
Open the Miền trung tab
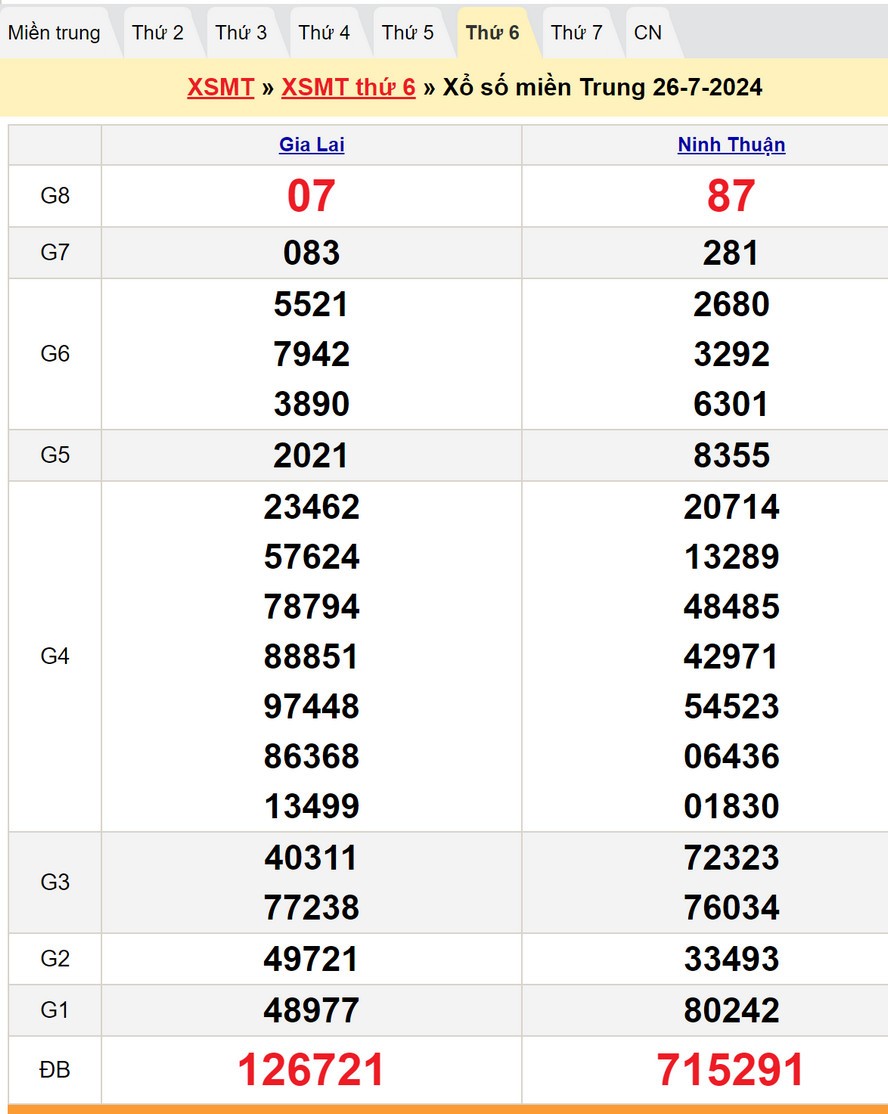pos(55,33)
